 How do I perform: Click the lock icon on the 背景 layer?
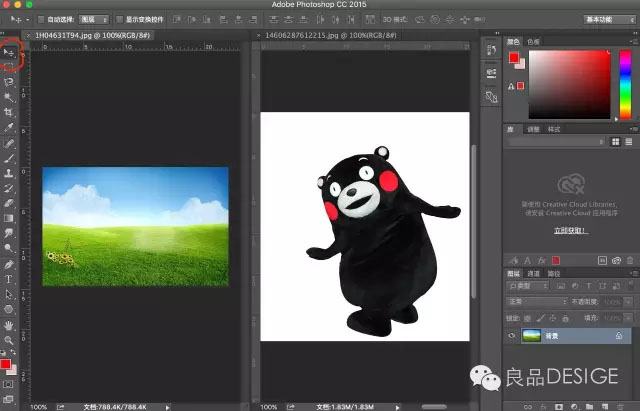(619, 337)
